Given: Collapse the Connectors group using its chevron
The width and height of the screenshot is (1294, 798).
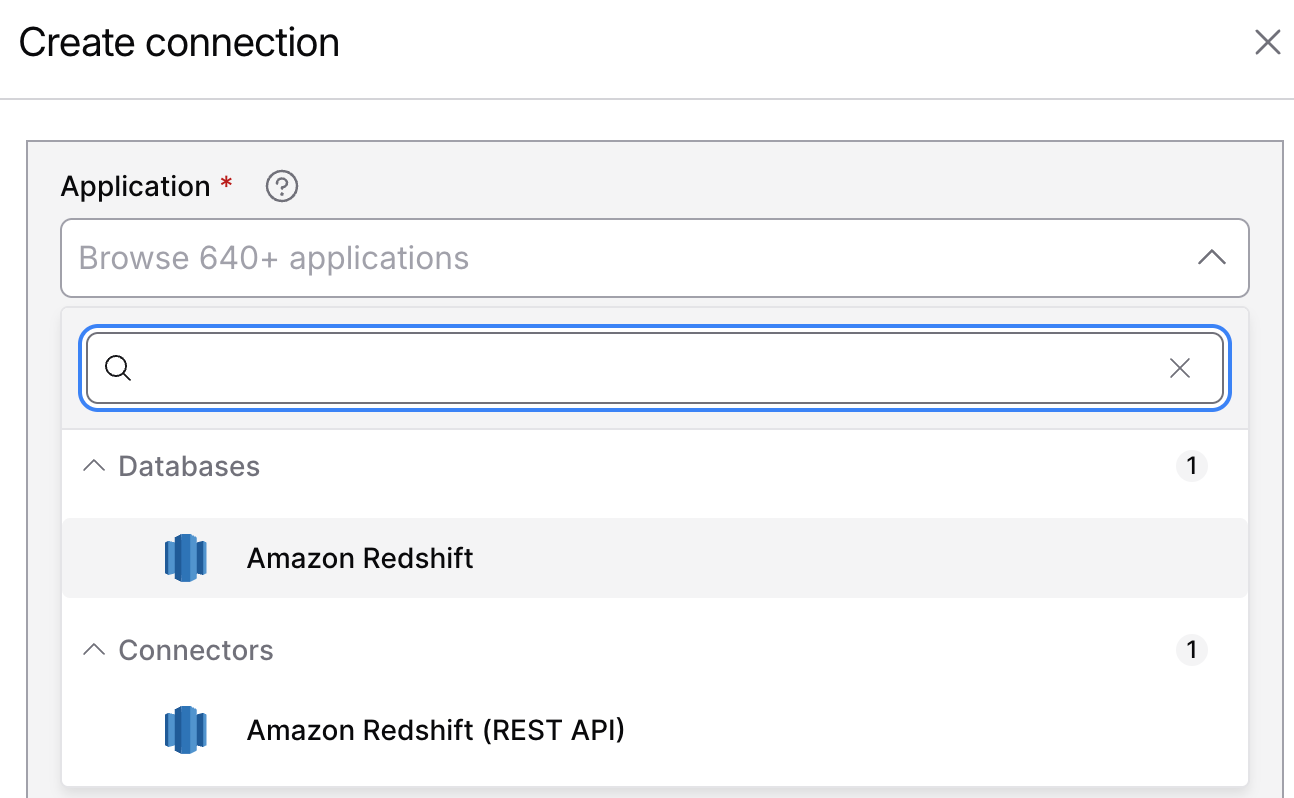Looking at the screenshot, I should [94, 650].
